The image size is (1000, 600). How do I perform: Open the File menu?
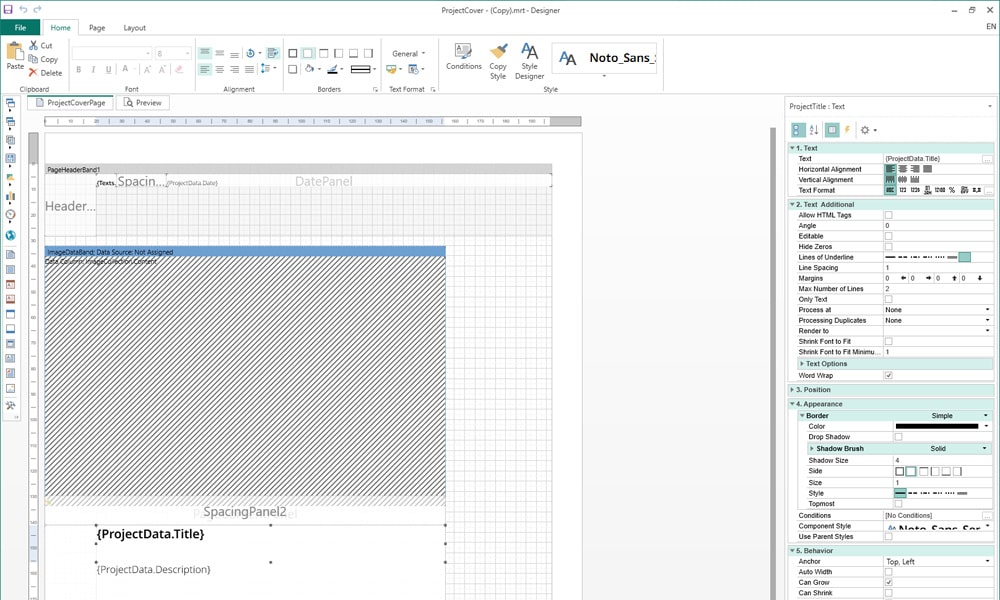coord(20,28)
